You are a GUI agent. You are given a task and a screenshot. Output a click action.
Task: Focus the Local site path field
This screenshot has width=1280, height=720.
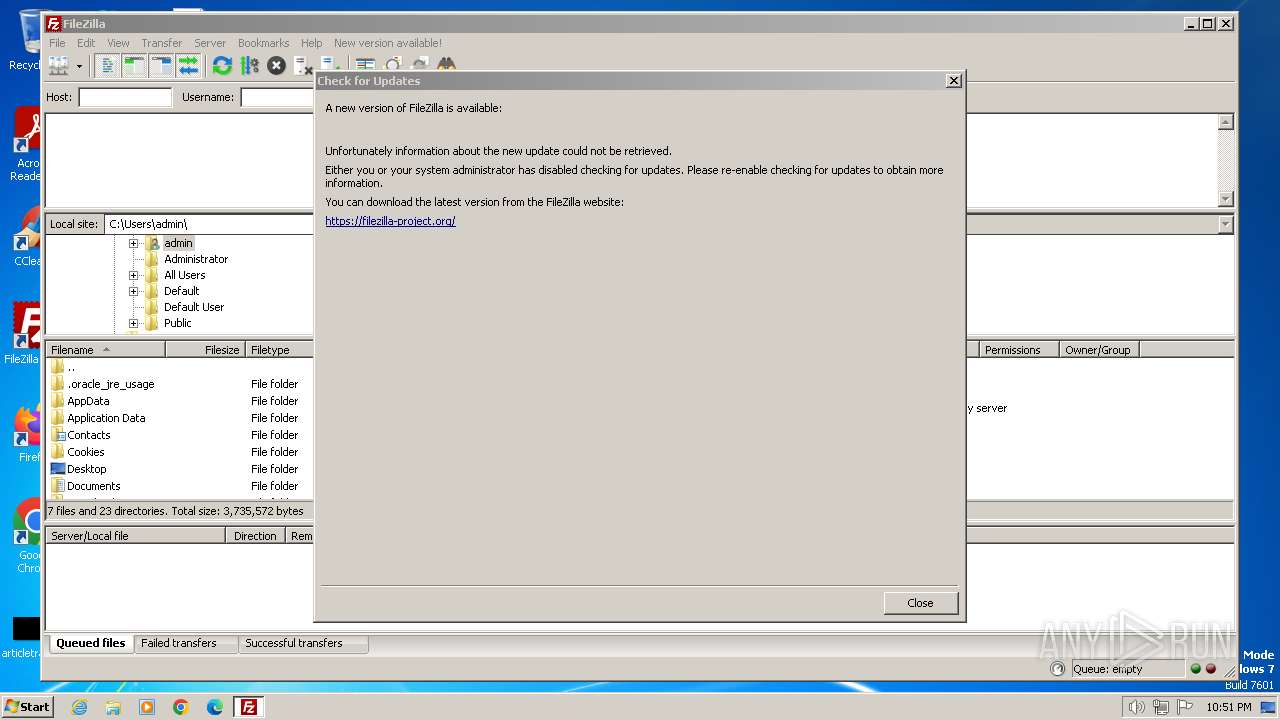[x=209, y=224]
